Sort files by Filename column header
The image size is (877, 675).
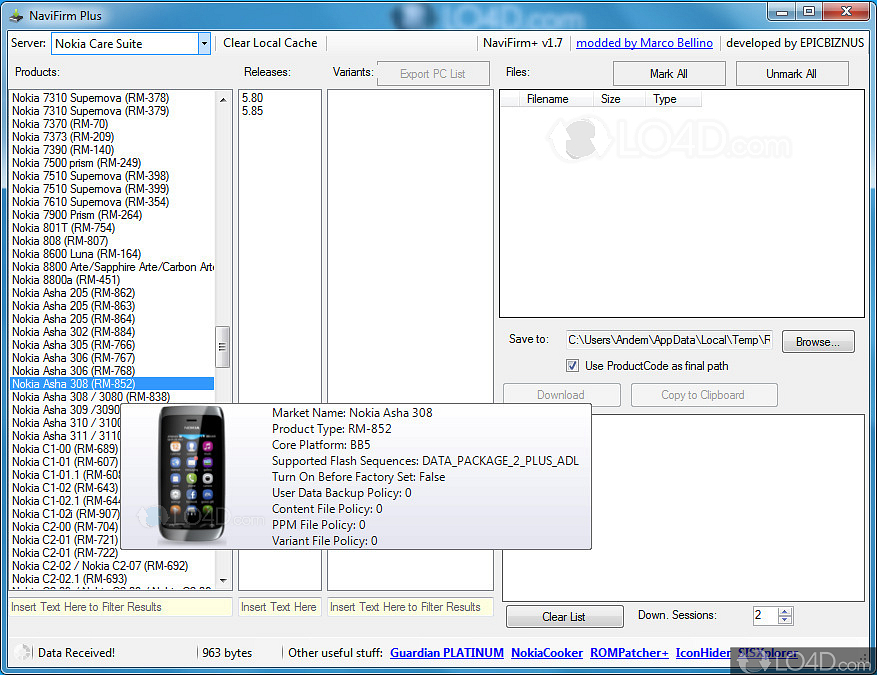pyautogui.click(x=547, y=99)
